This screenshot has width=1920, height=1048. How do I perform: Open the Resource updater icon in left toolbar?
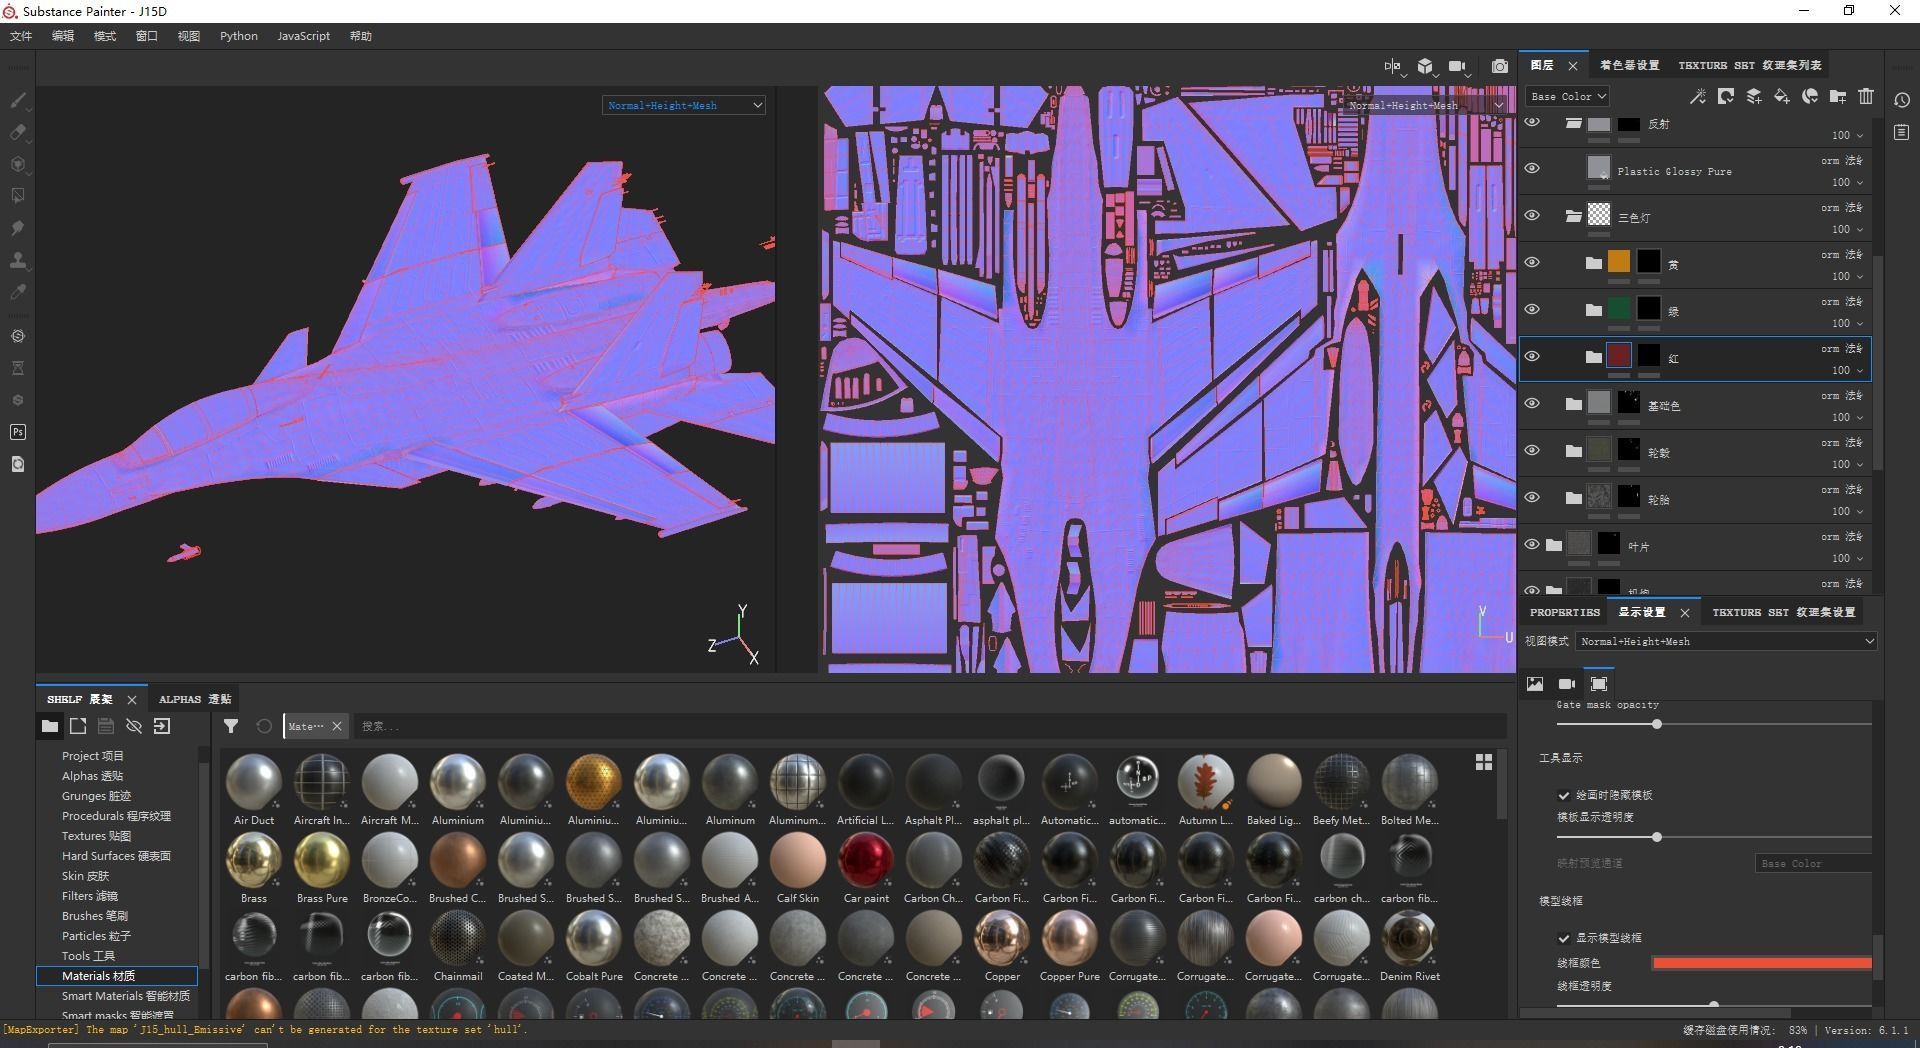coord(18,464)
